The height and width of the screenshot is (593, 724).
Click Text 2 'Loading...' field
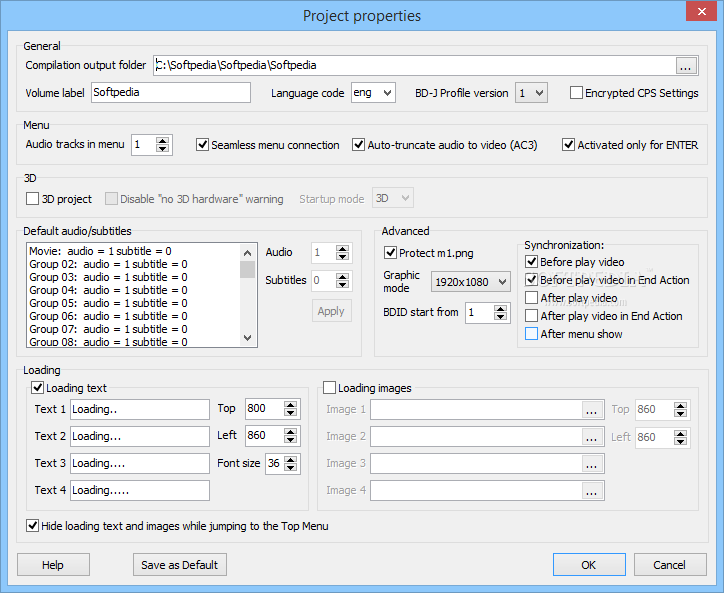[140, 436]
